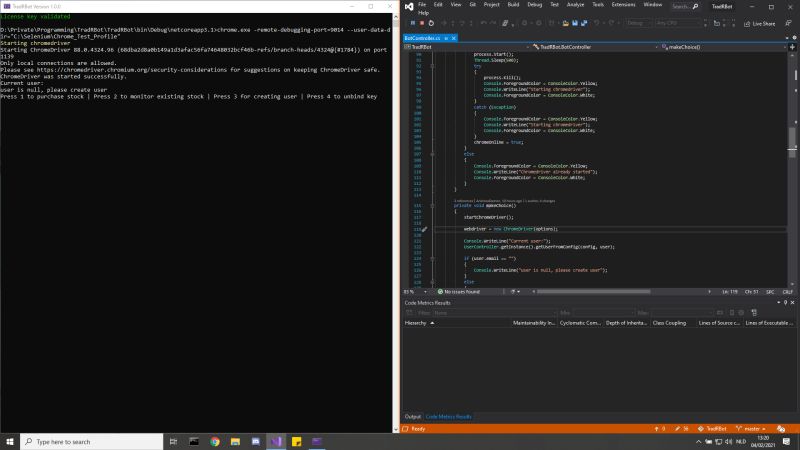Stop debugging with the red square
800x450 pixels.
coord(422,23)
